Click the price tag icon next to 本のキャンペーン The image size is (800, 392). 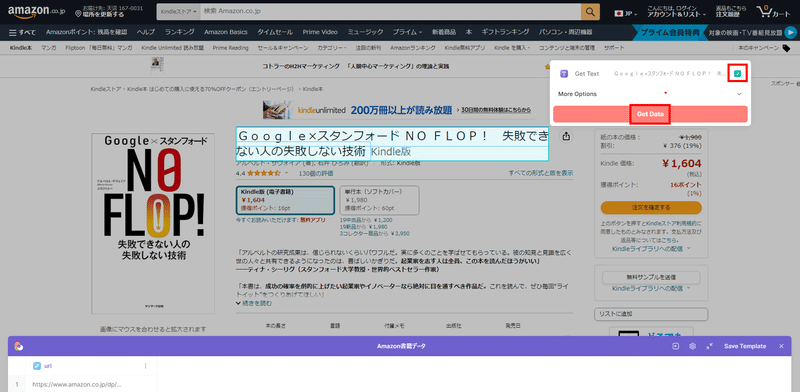[x=786, y=48]
